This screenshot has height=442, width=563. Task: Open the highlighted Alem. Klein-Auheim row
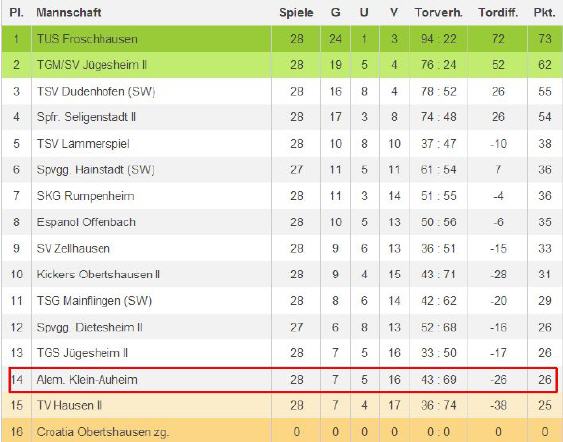click(x=283, y=380)
